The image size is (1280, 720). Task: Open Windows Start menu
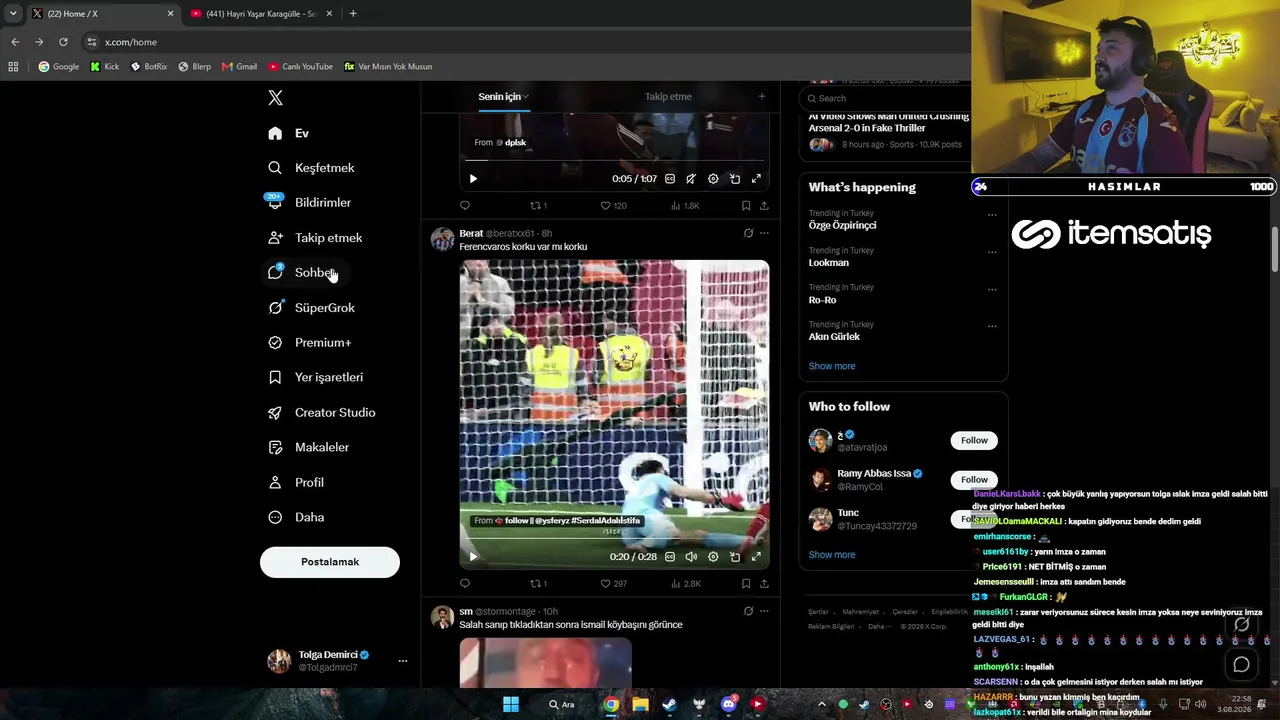pyautogui.click(x=511, y=704)
